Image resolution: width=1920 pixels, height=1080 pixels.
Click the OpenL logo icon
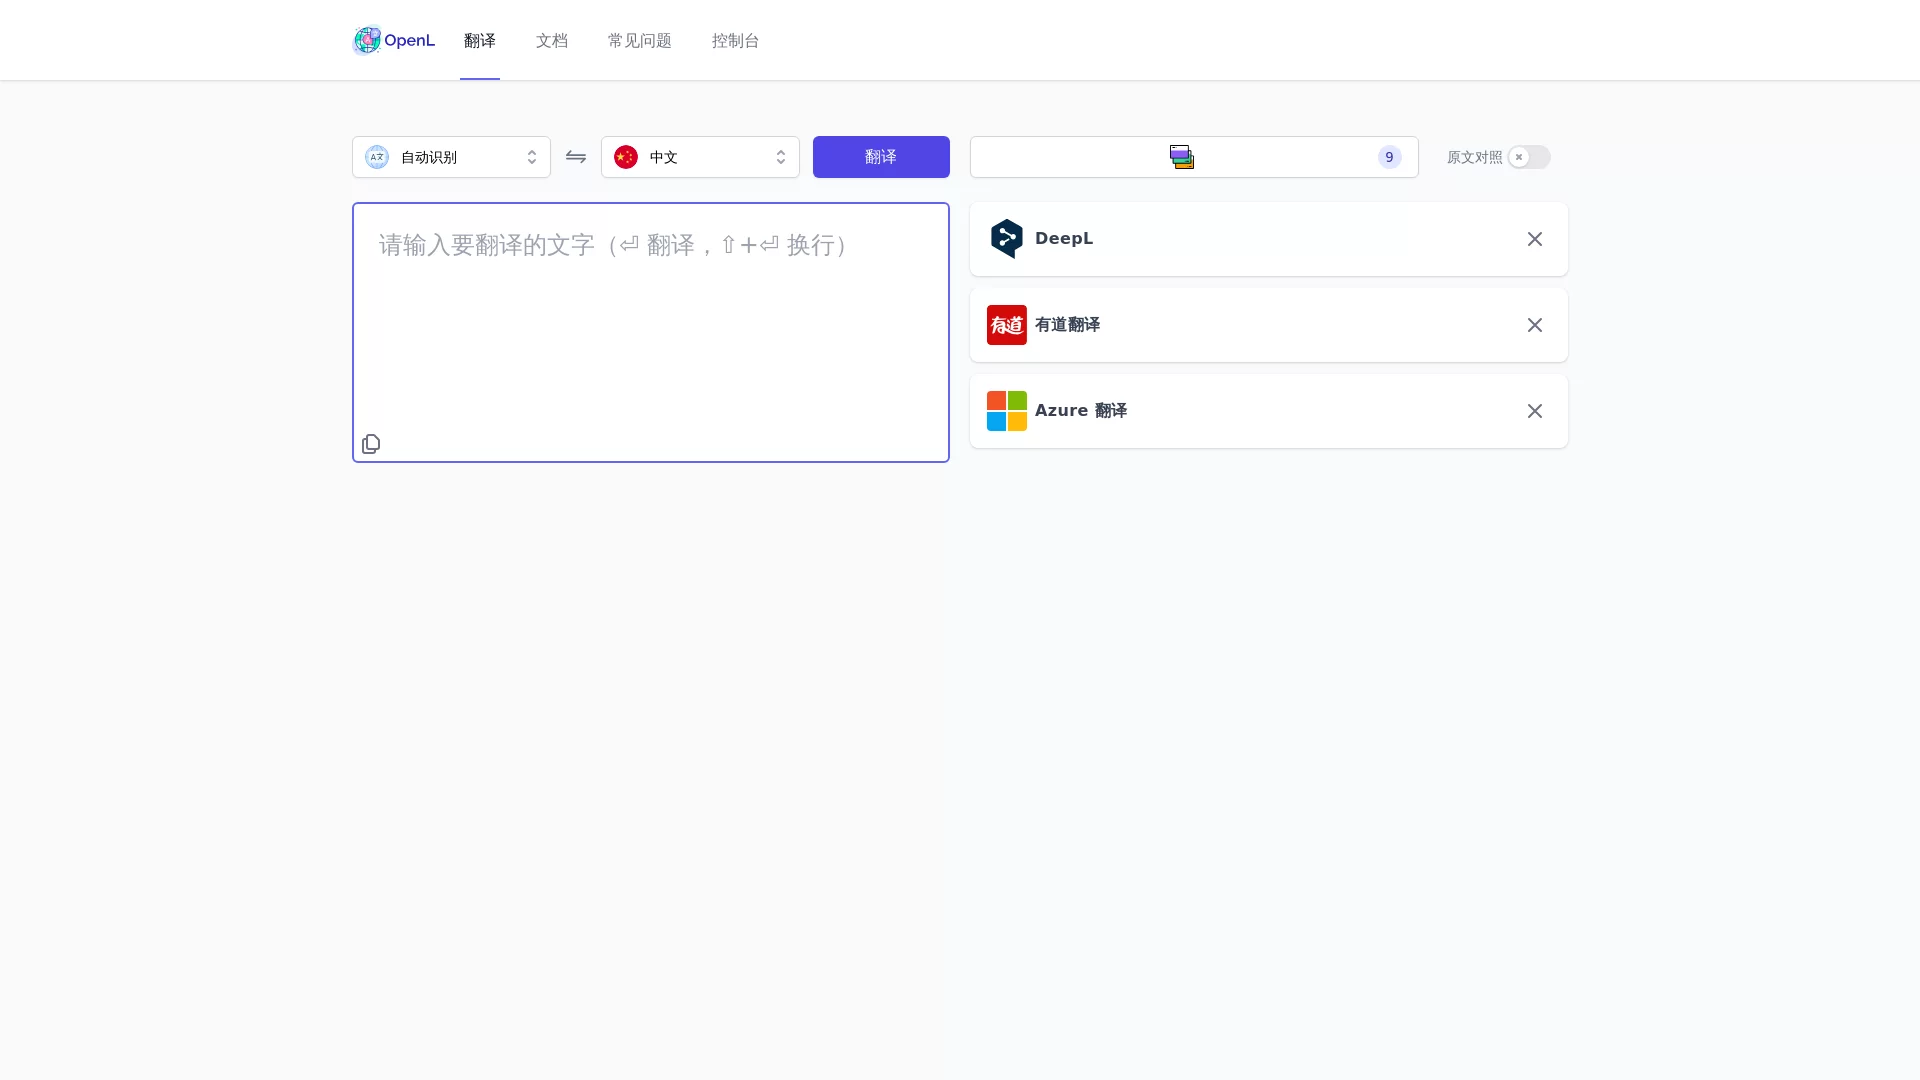367,40
